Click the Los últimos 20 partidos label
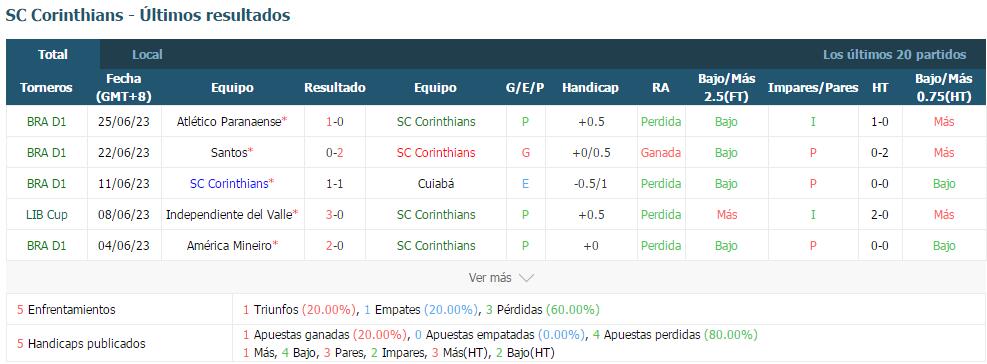The image size is (987, 364). click(894, 55)
